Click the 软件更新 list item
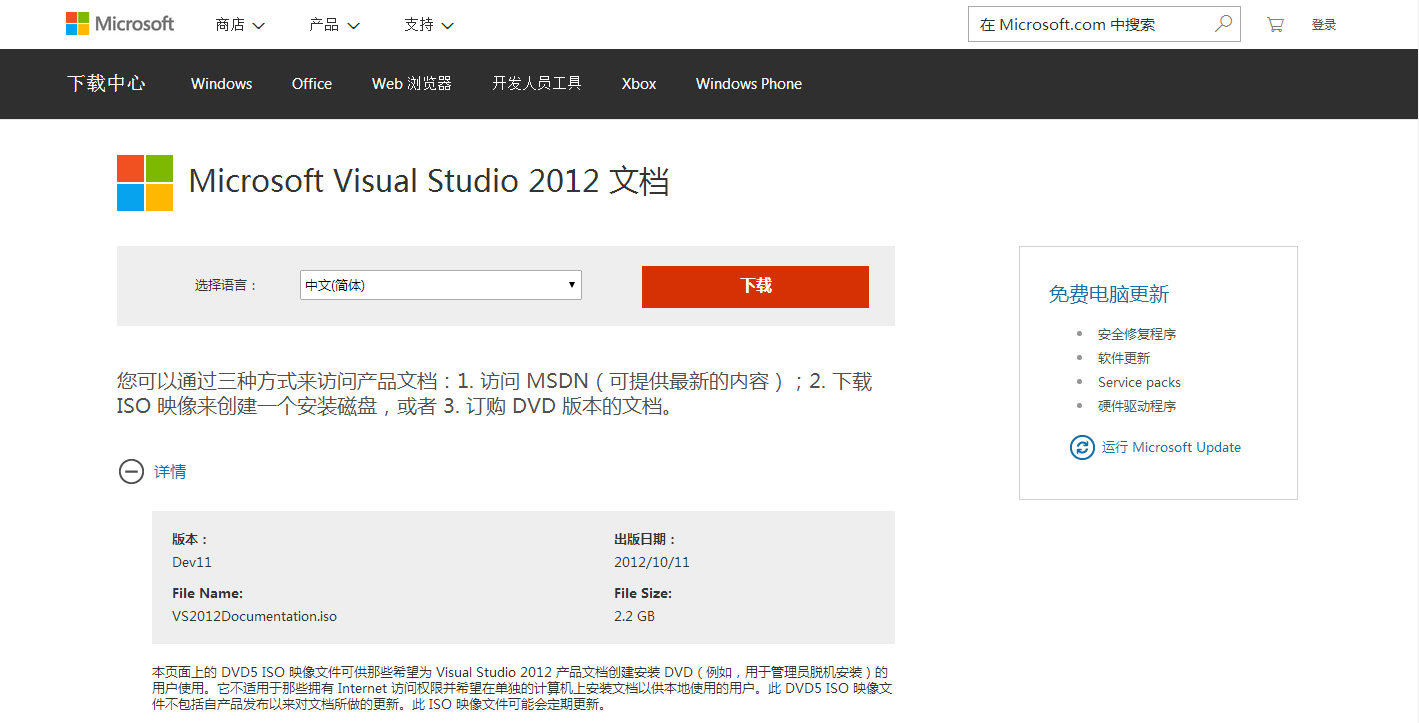 (1124, 358)
